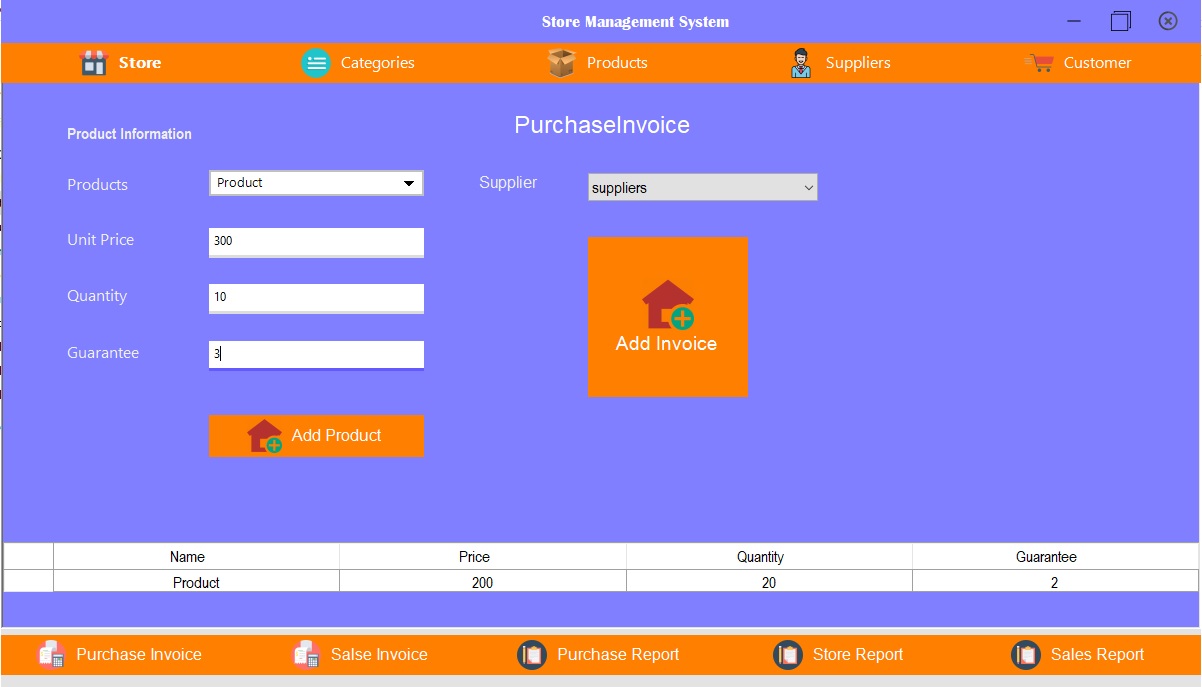Select the row header of Product row
Screen dimensions: 1202x687
(28, 582)
